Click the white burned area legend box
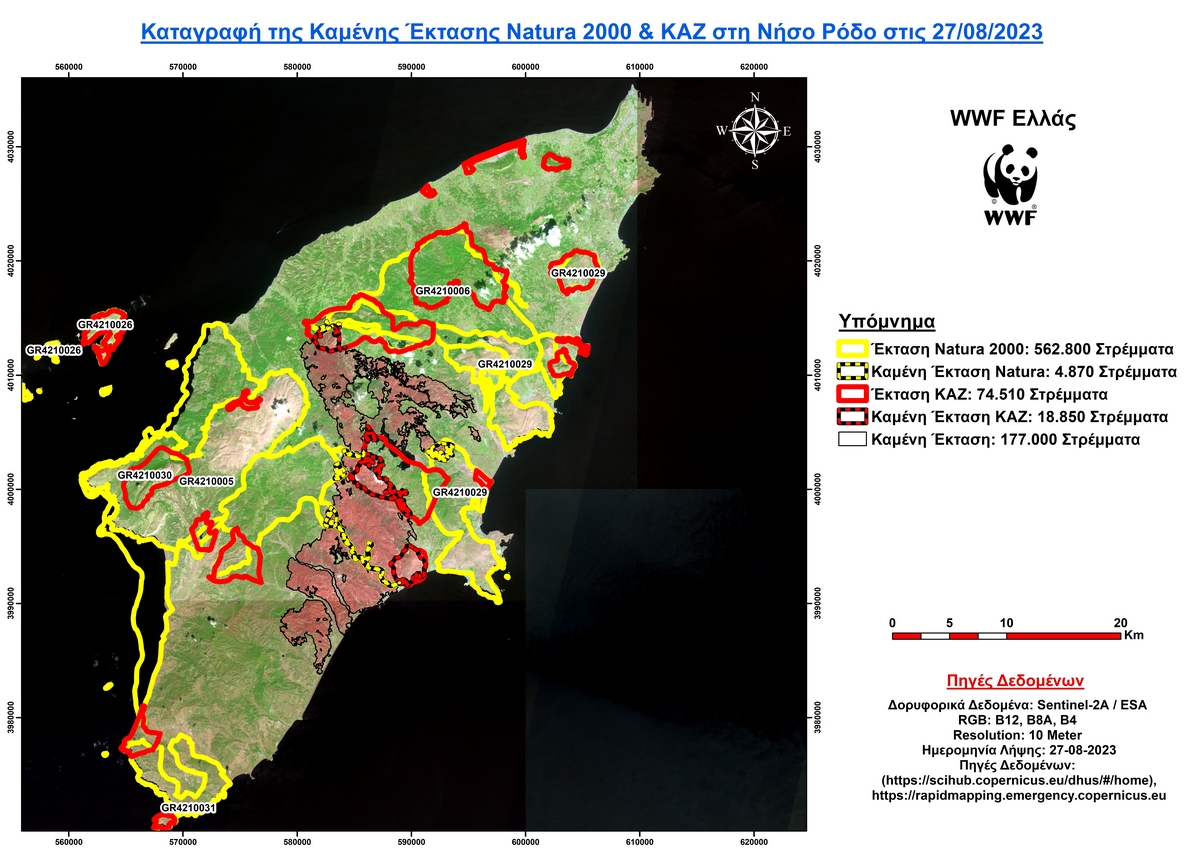Viewport: 1200px width, 849px height. (851, 440)
